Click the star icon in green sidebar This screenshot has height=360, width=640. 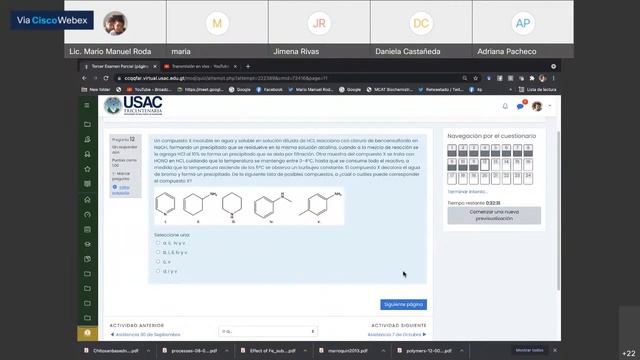(x=87, y=169)
